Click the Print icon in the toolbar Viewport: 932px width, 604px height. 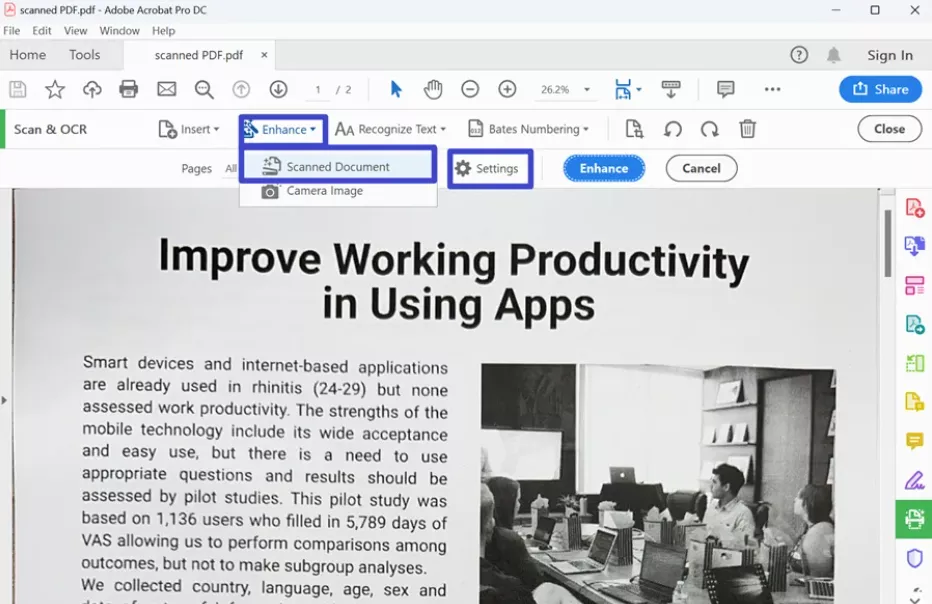tap(129, 89)
